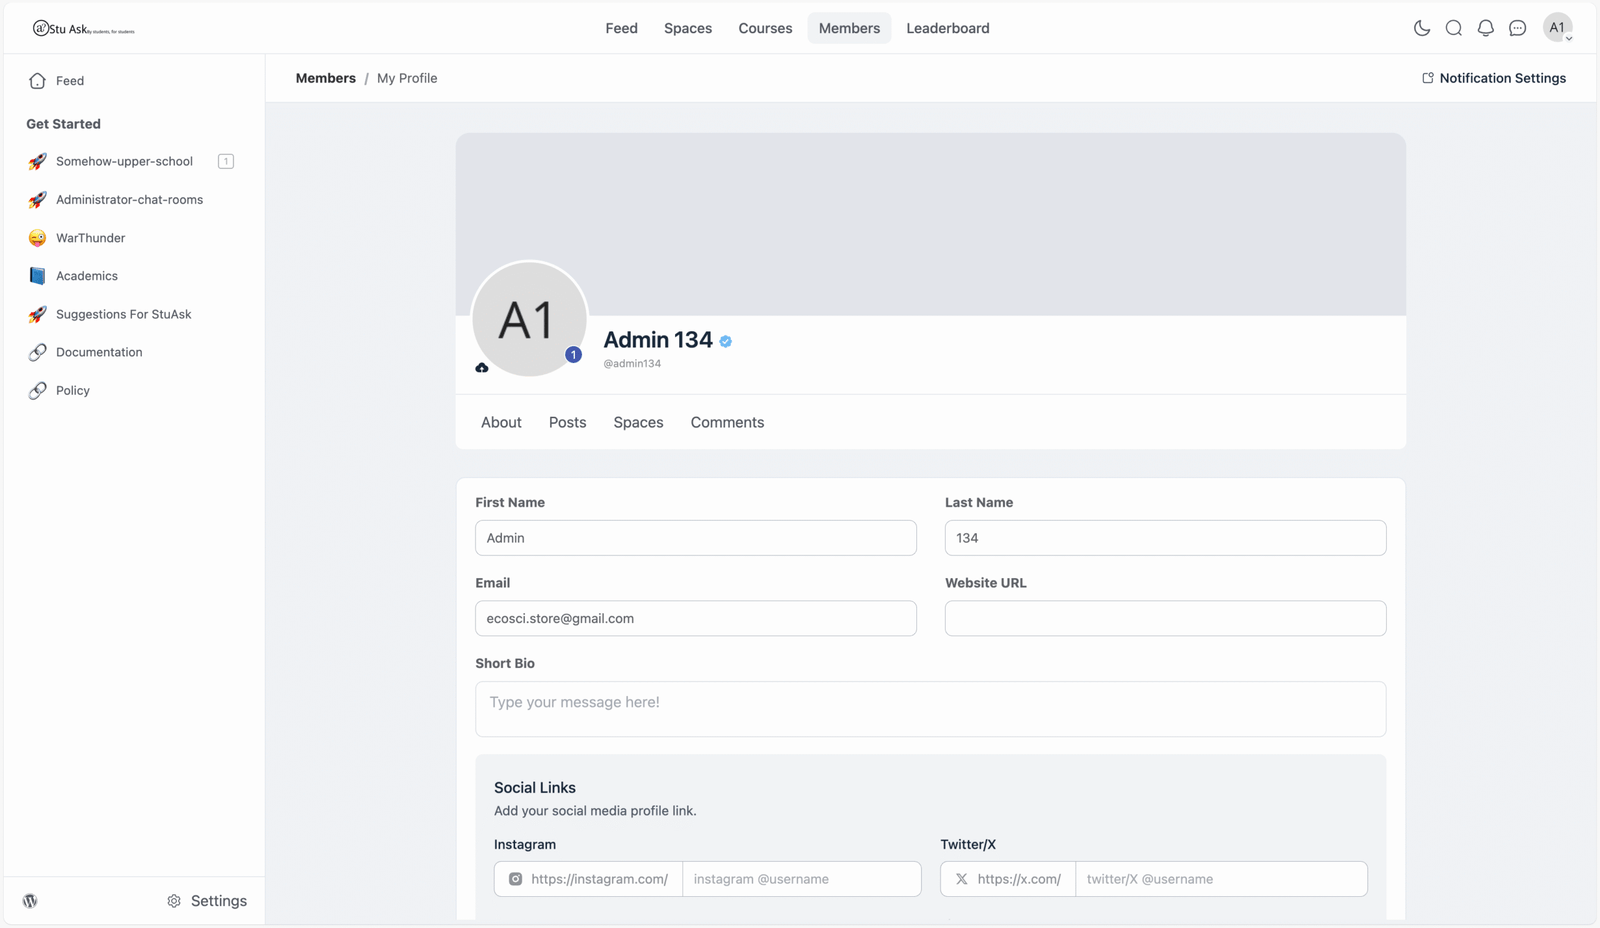Toggle dark mode with the moon icon
Screen dimensions: 1600x928
(1421, 28)
